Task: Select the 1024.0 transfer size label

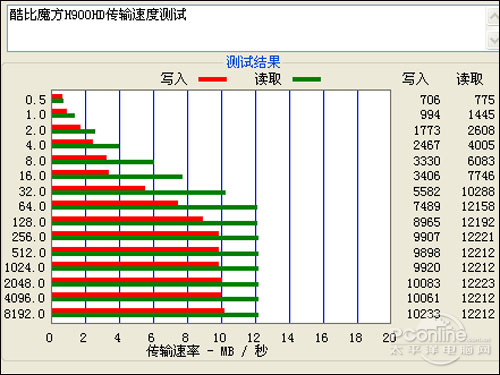Action: [x=25, y=267]
